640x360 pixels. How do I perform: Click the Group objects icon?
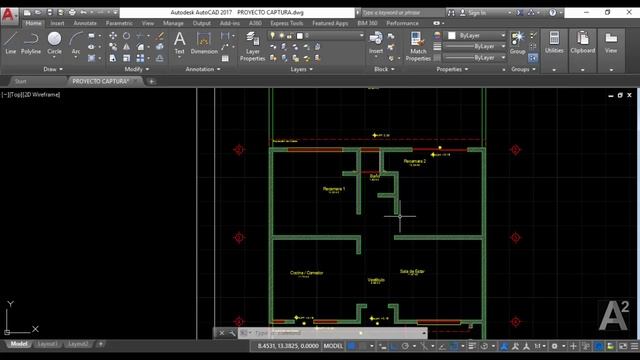(x=517, y=43)
